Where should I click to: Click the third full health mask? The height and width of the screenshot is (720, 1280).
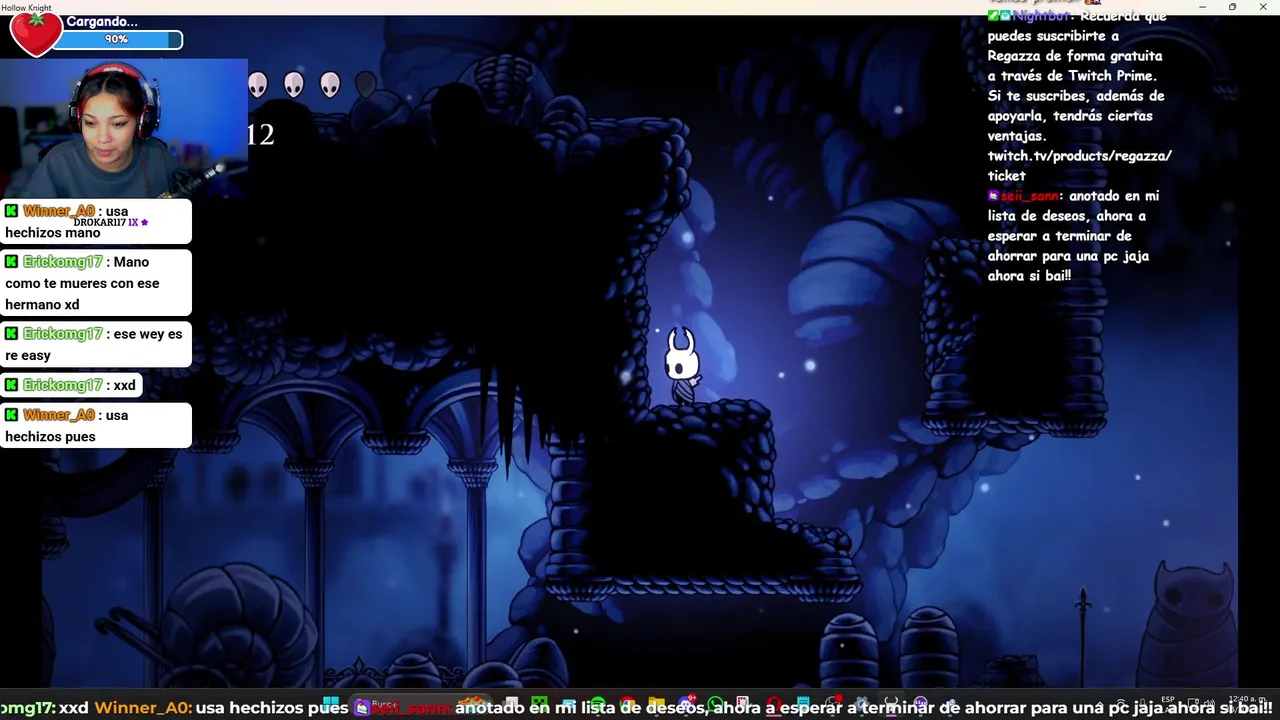coord(330,85)
